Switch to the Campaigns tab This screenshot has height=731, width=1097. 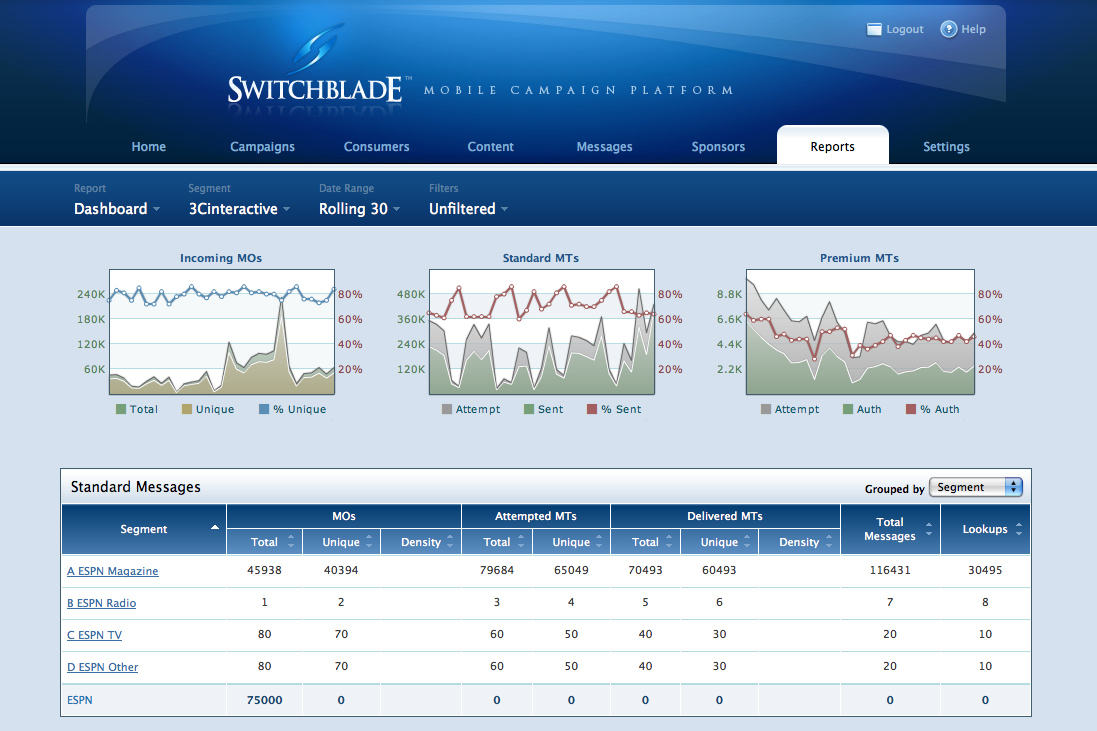(262, 146)
